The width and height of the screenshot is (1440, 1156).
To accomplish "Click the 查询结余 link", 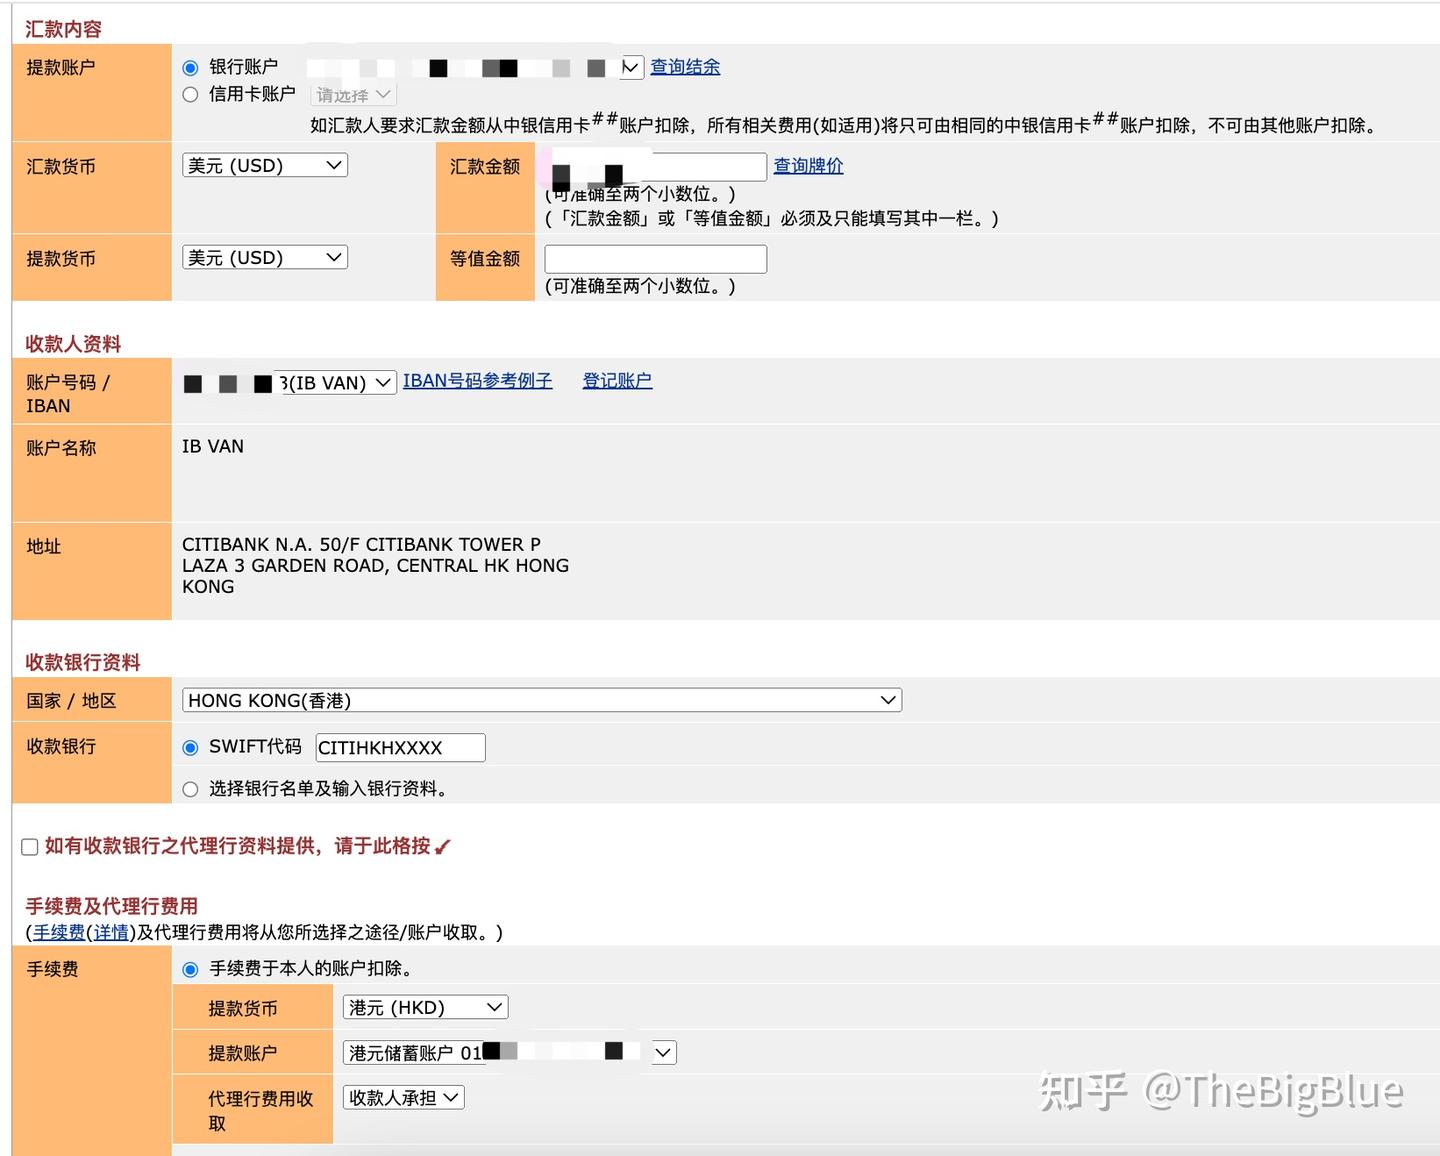I will [x=685, y=67].
